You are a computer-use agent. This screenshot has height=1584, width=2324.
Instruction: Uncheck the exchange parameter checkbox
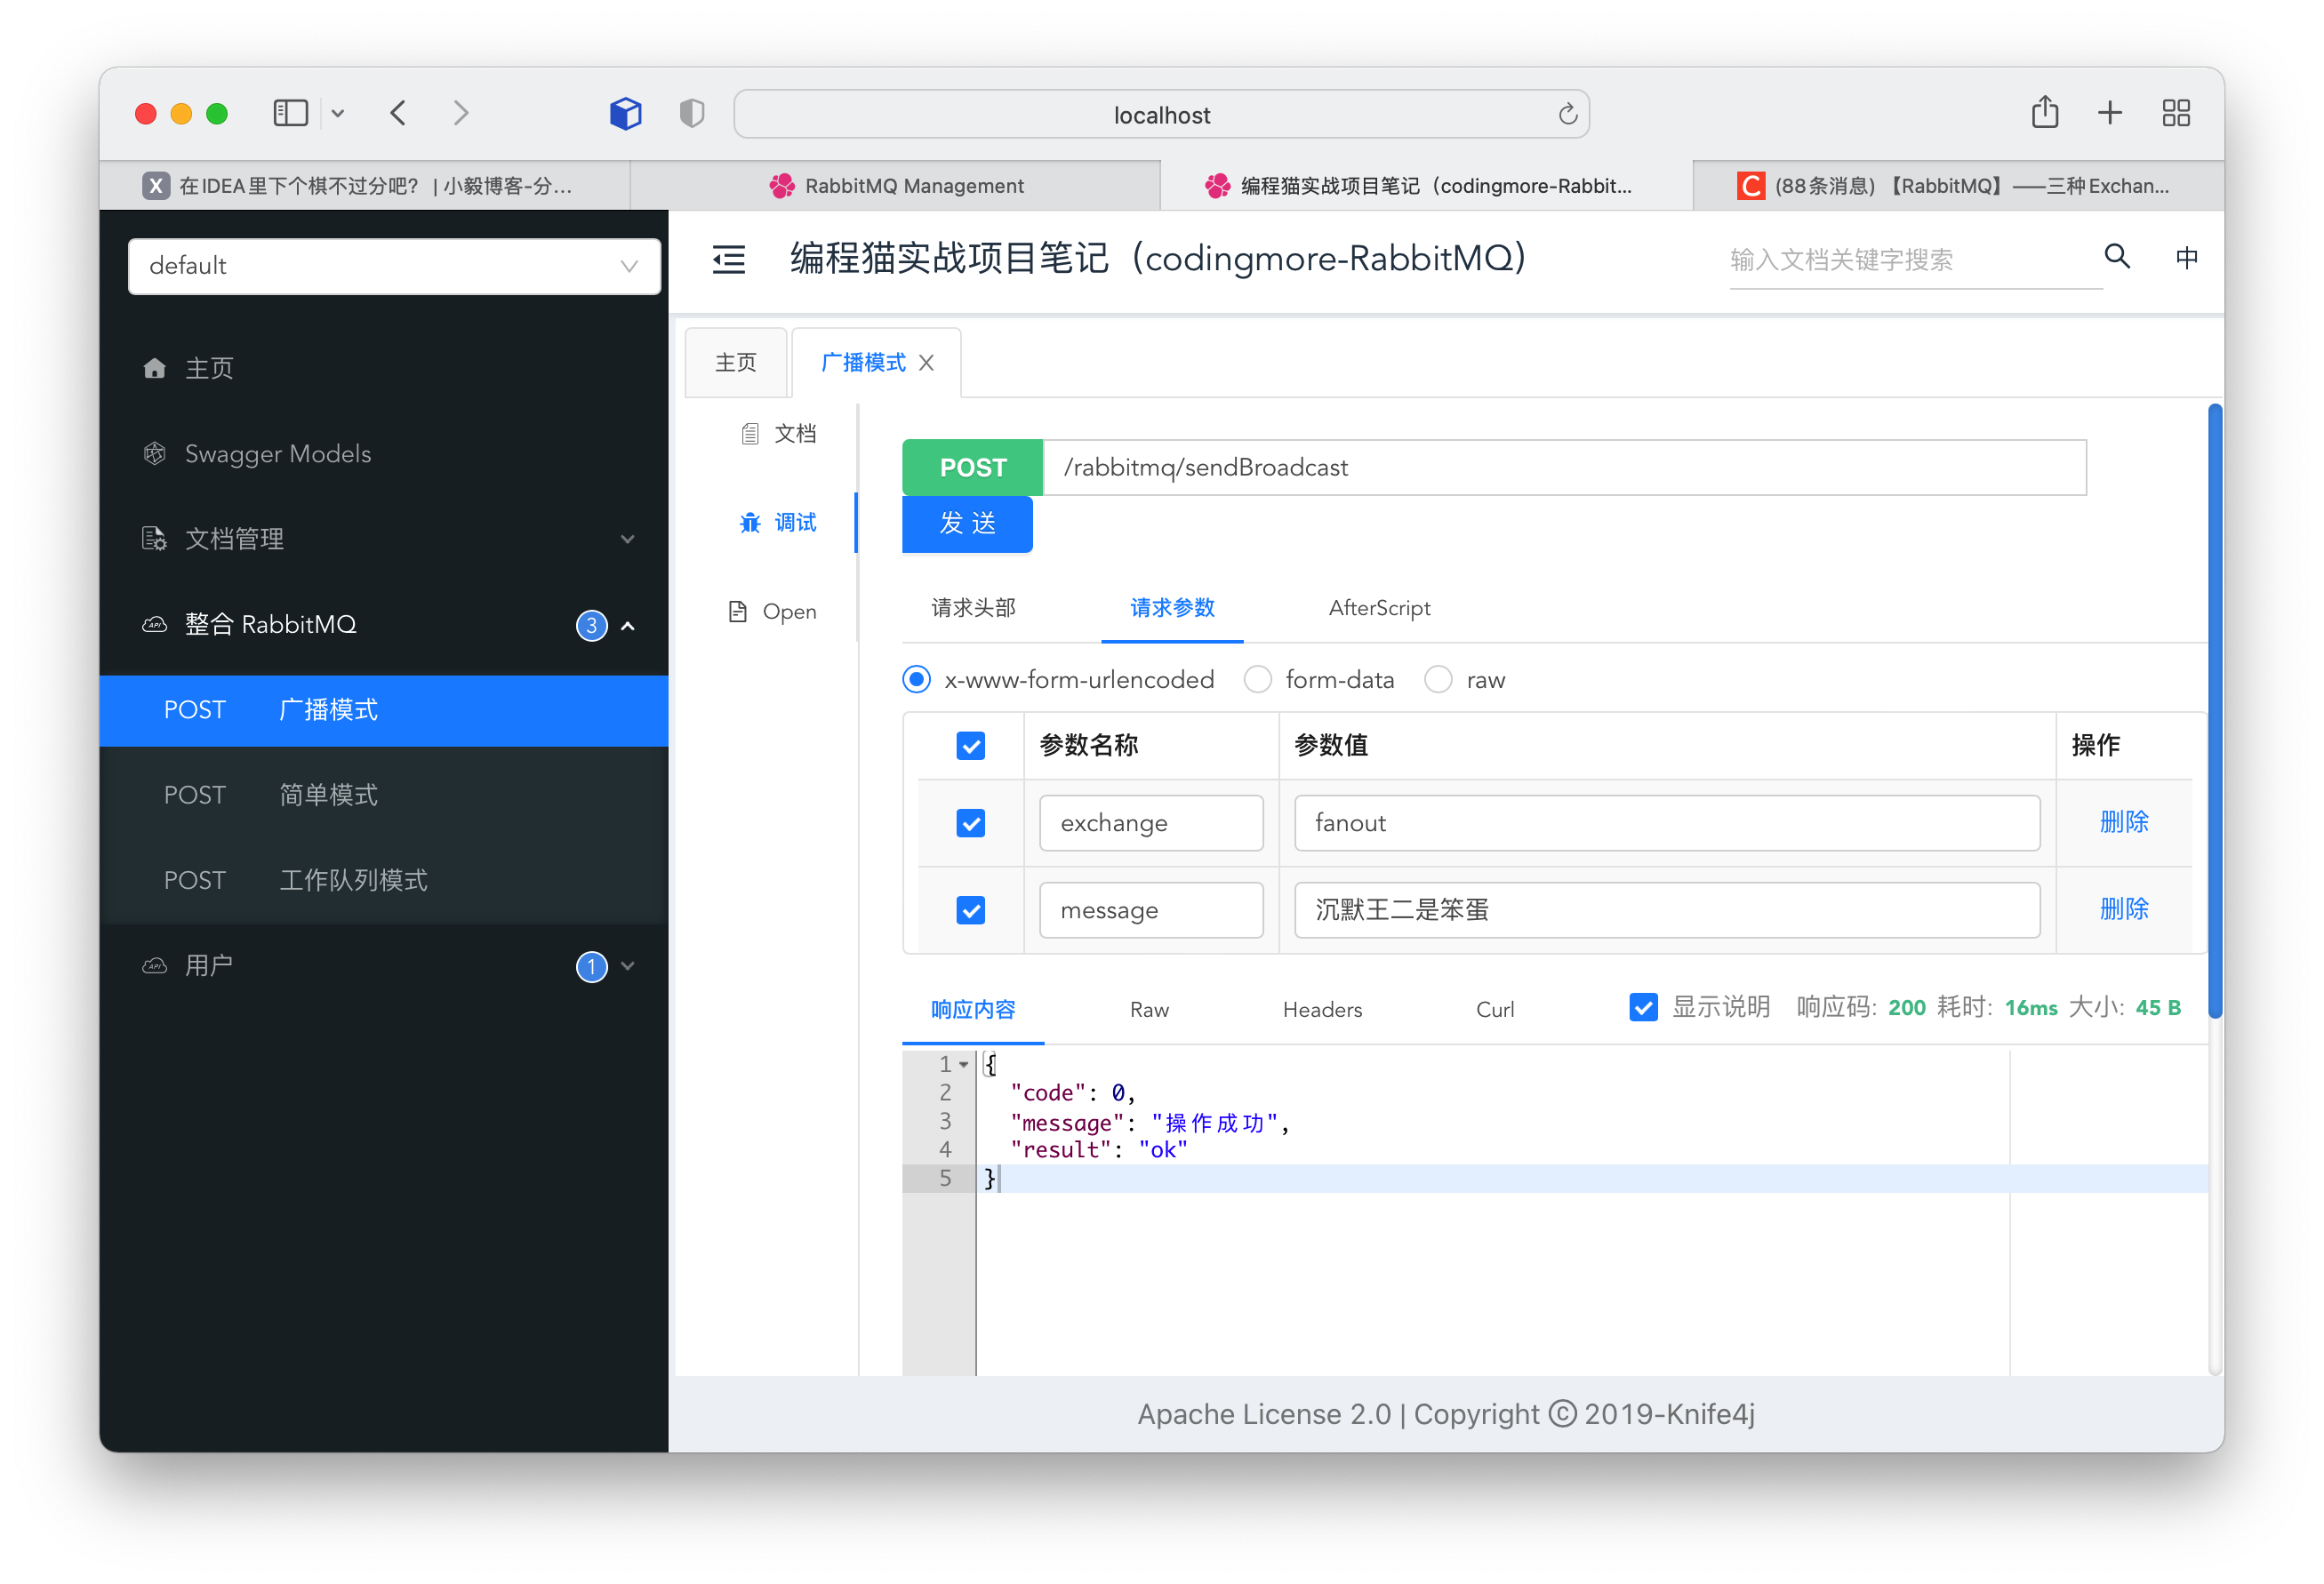click(970, 823)
